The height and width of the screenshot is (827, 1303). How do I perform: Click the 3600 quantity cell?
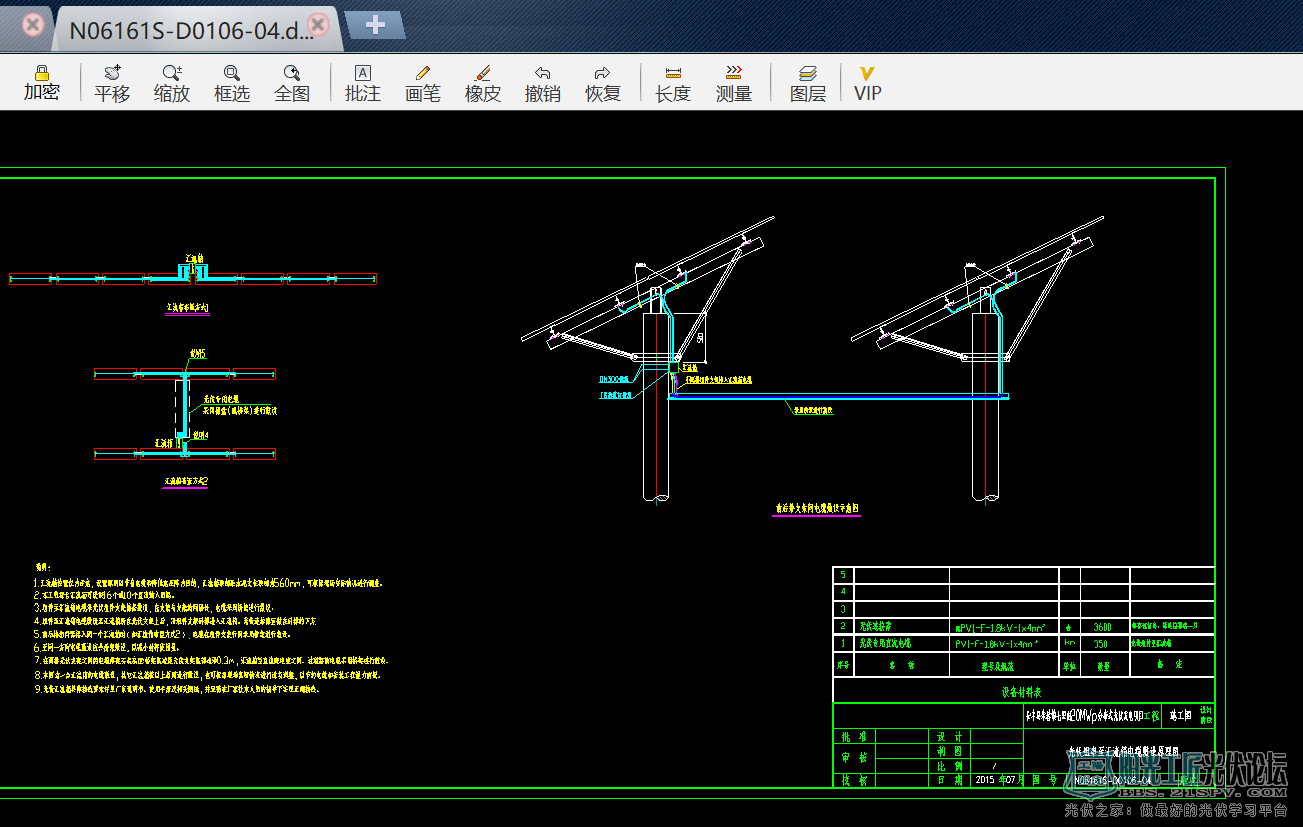pos(1104,627)
